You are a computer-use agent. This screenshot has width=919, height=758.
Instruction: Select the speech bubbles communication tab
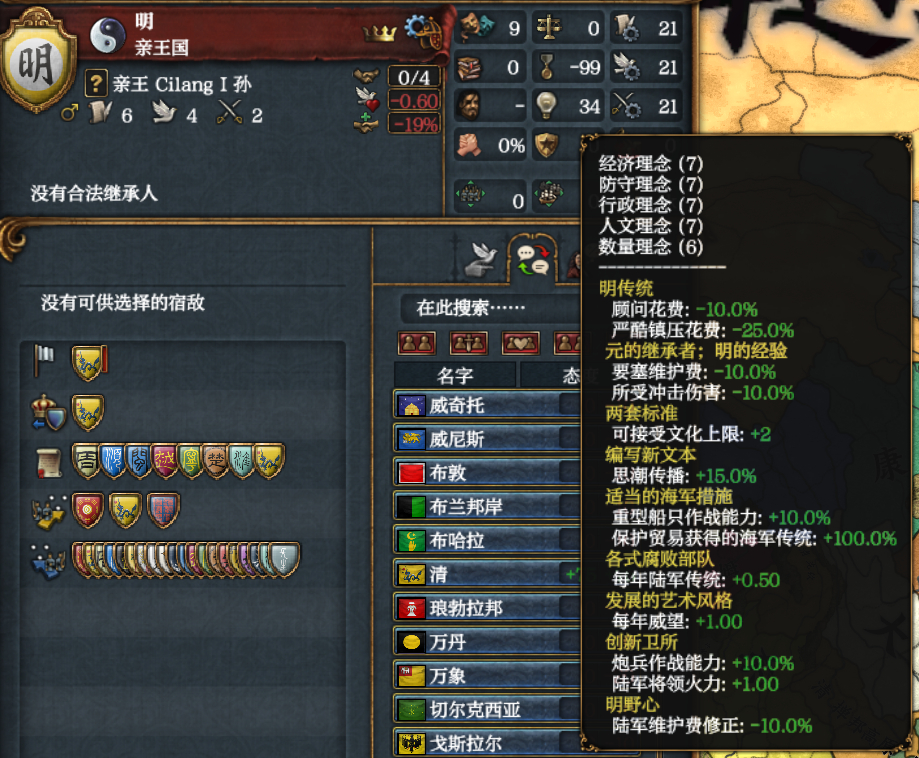pos(532,260)
